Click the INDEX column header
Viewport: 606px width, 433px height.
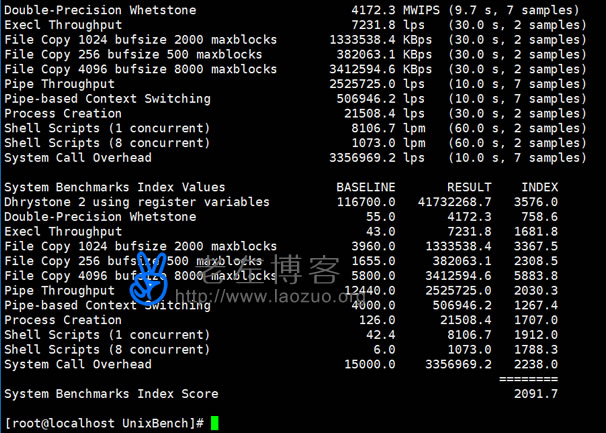click(x=539, y=187)
